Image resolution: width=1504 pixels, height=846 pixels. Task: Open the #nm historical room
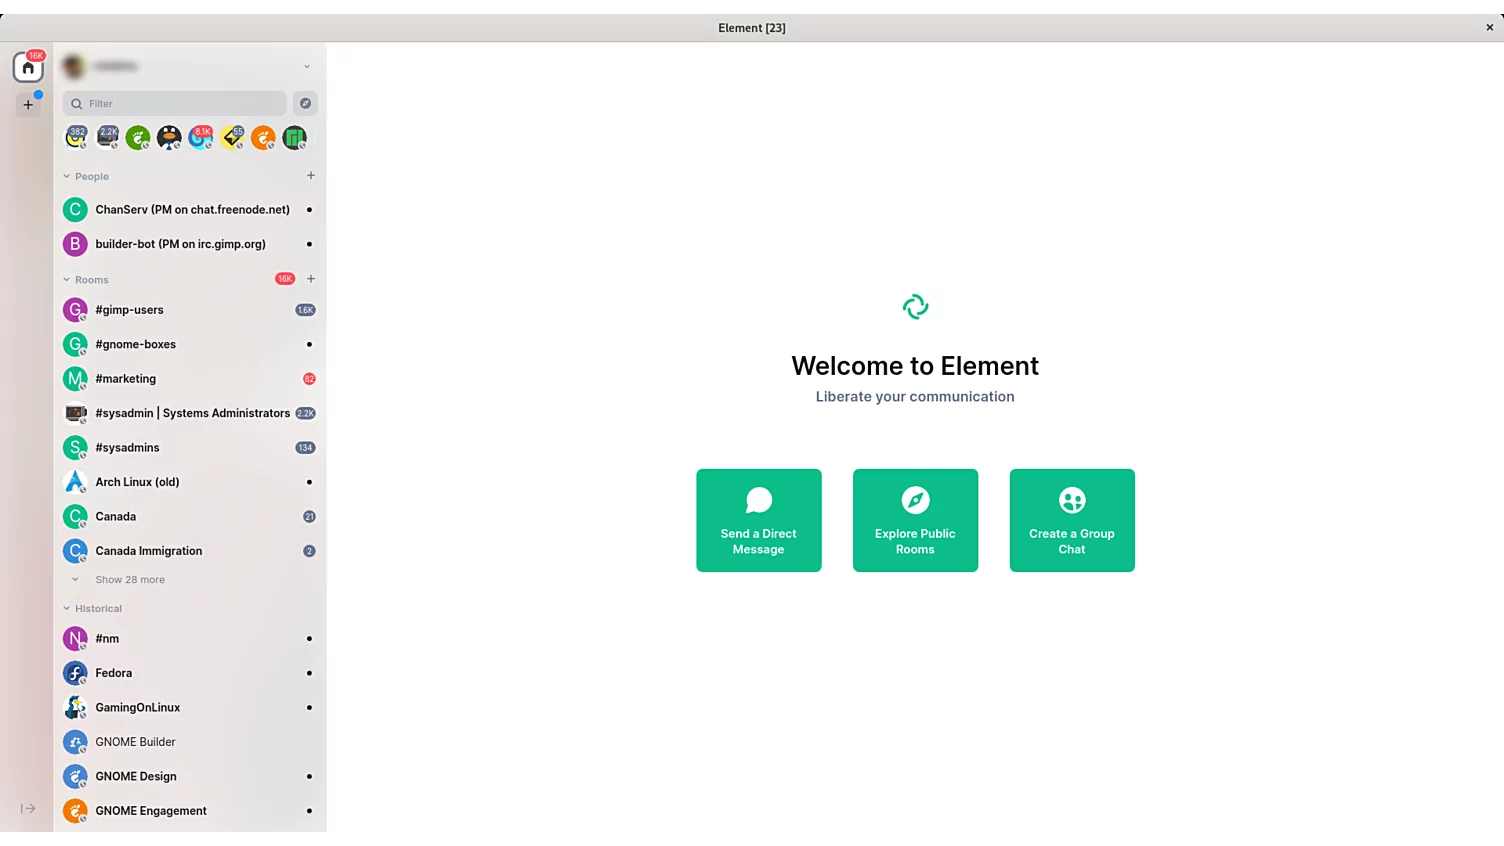coord(190,639)
